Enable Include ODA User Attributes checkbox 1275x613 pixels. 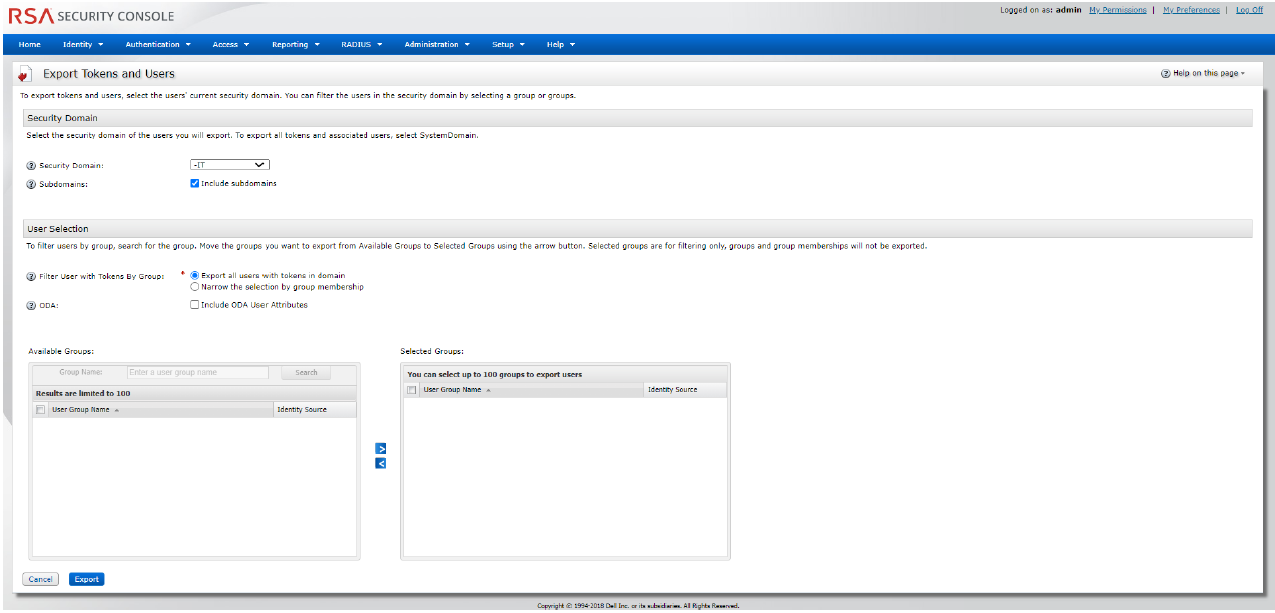(x=195, y=305)
